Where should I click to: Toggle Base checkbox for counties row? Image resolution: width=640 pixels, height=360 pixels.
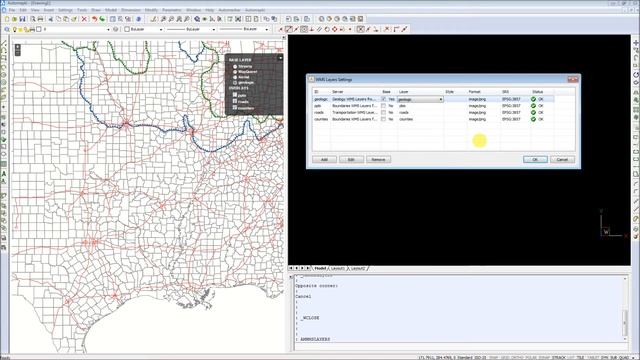click(383, 119)
